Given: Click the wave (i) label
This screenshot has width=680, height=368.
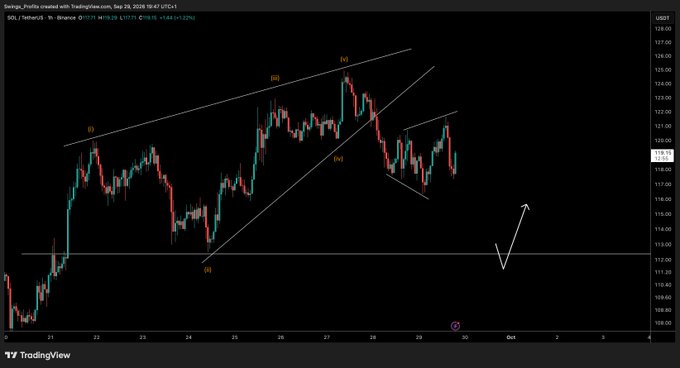Looking at the screenshot, I should 91,129.
